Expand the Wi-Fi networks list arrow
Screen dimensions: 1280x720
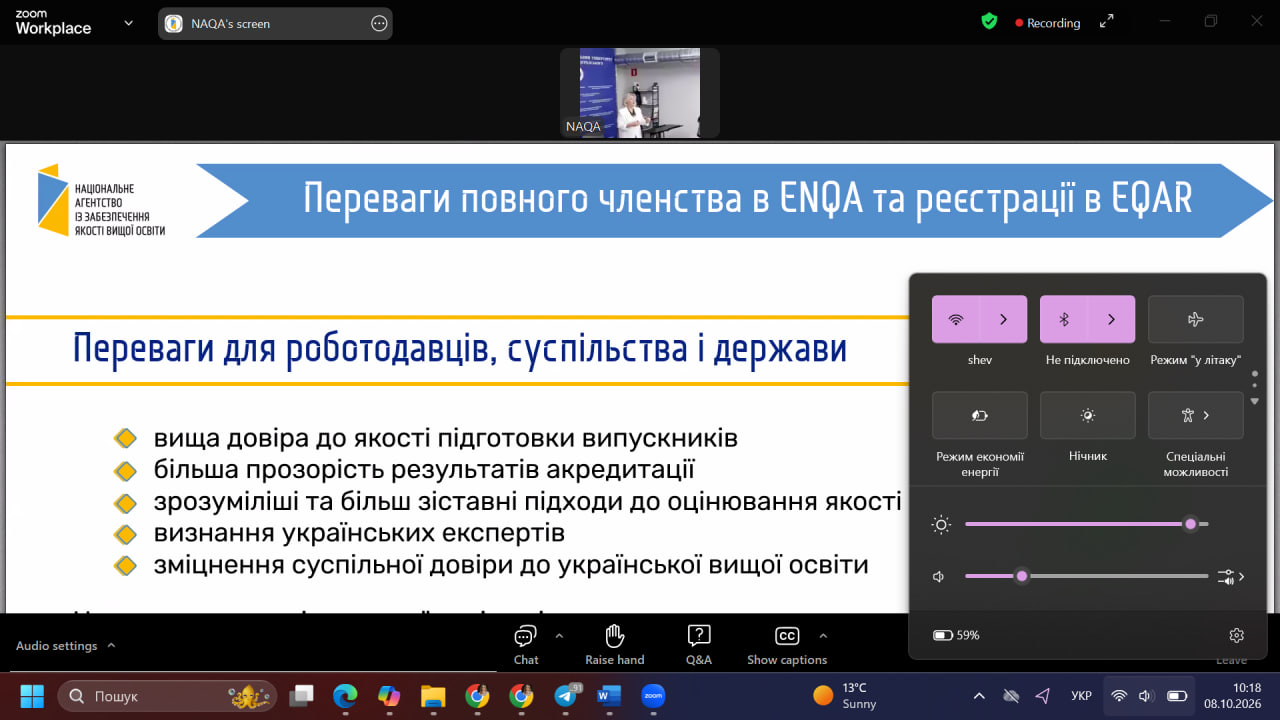point(1004,319)
